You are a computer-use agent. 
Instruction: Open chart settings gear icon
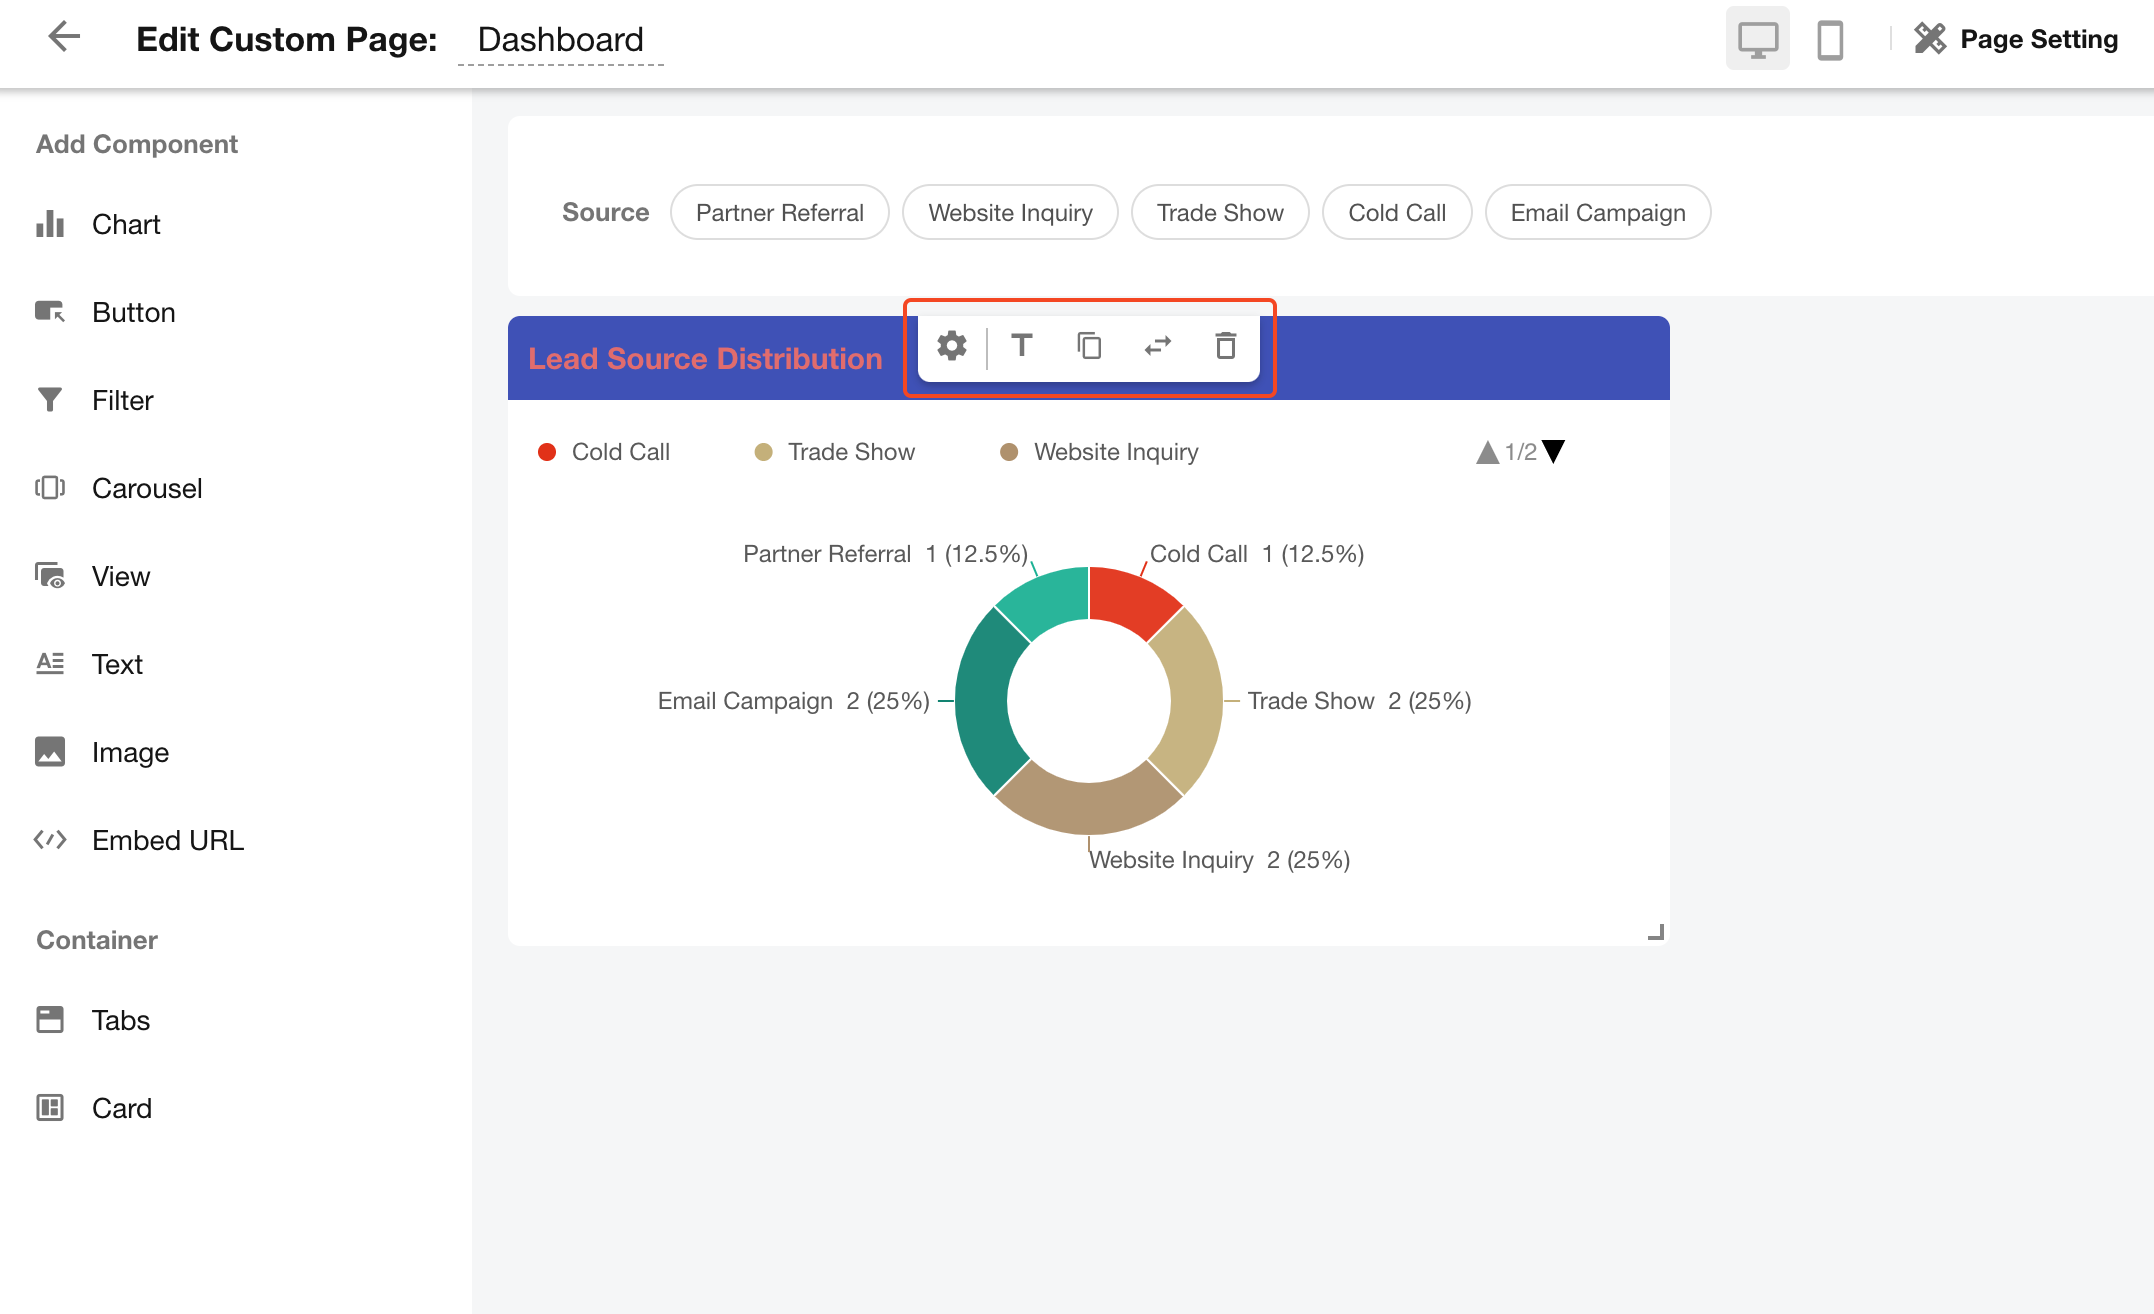coord(951,346)
